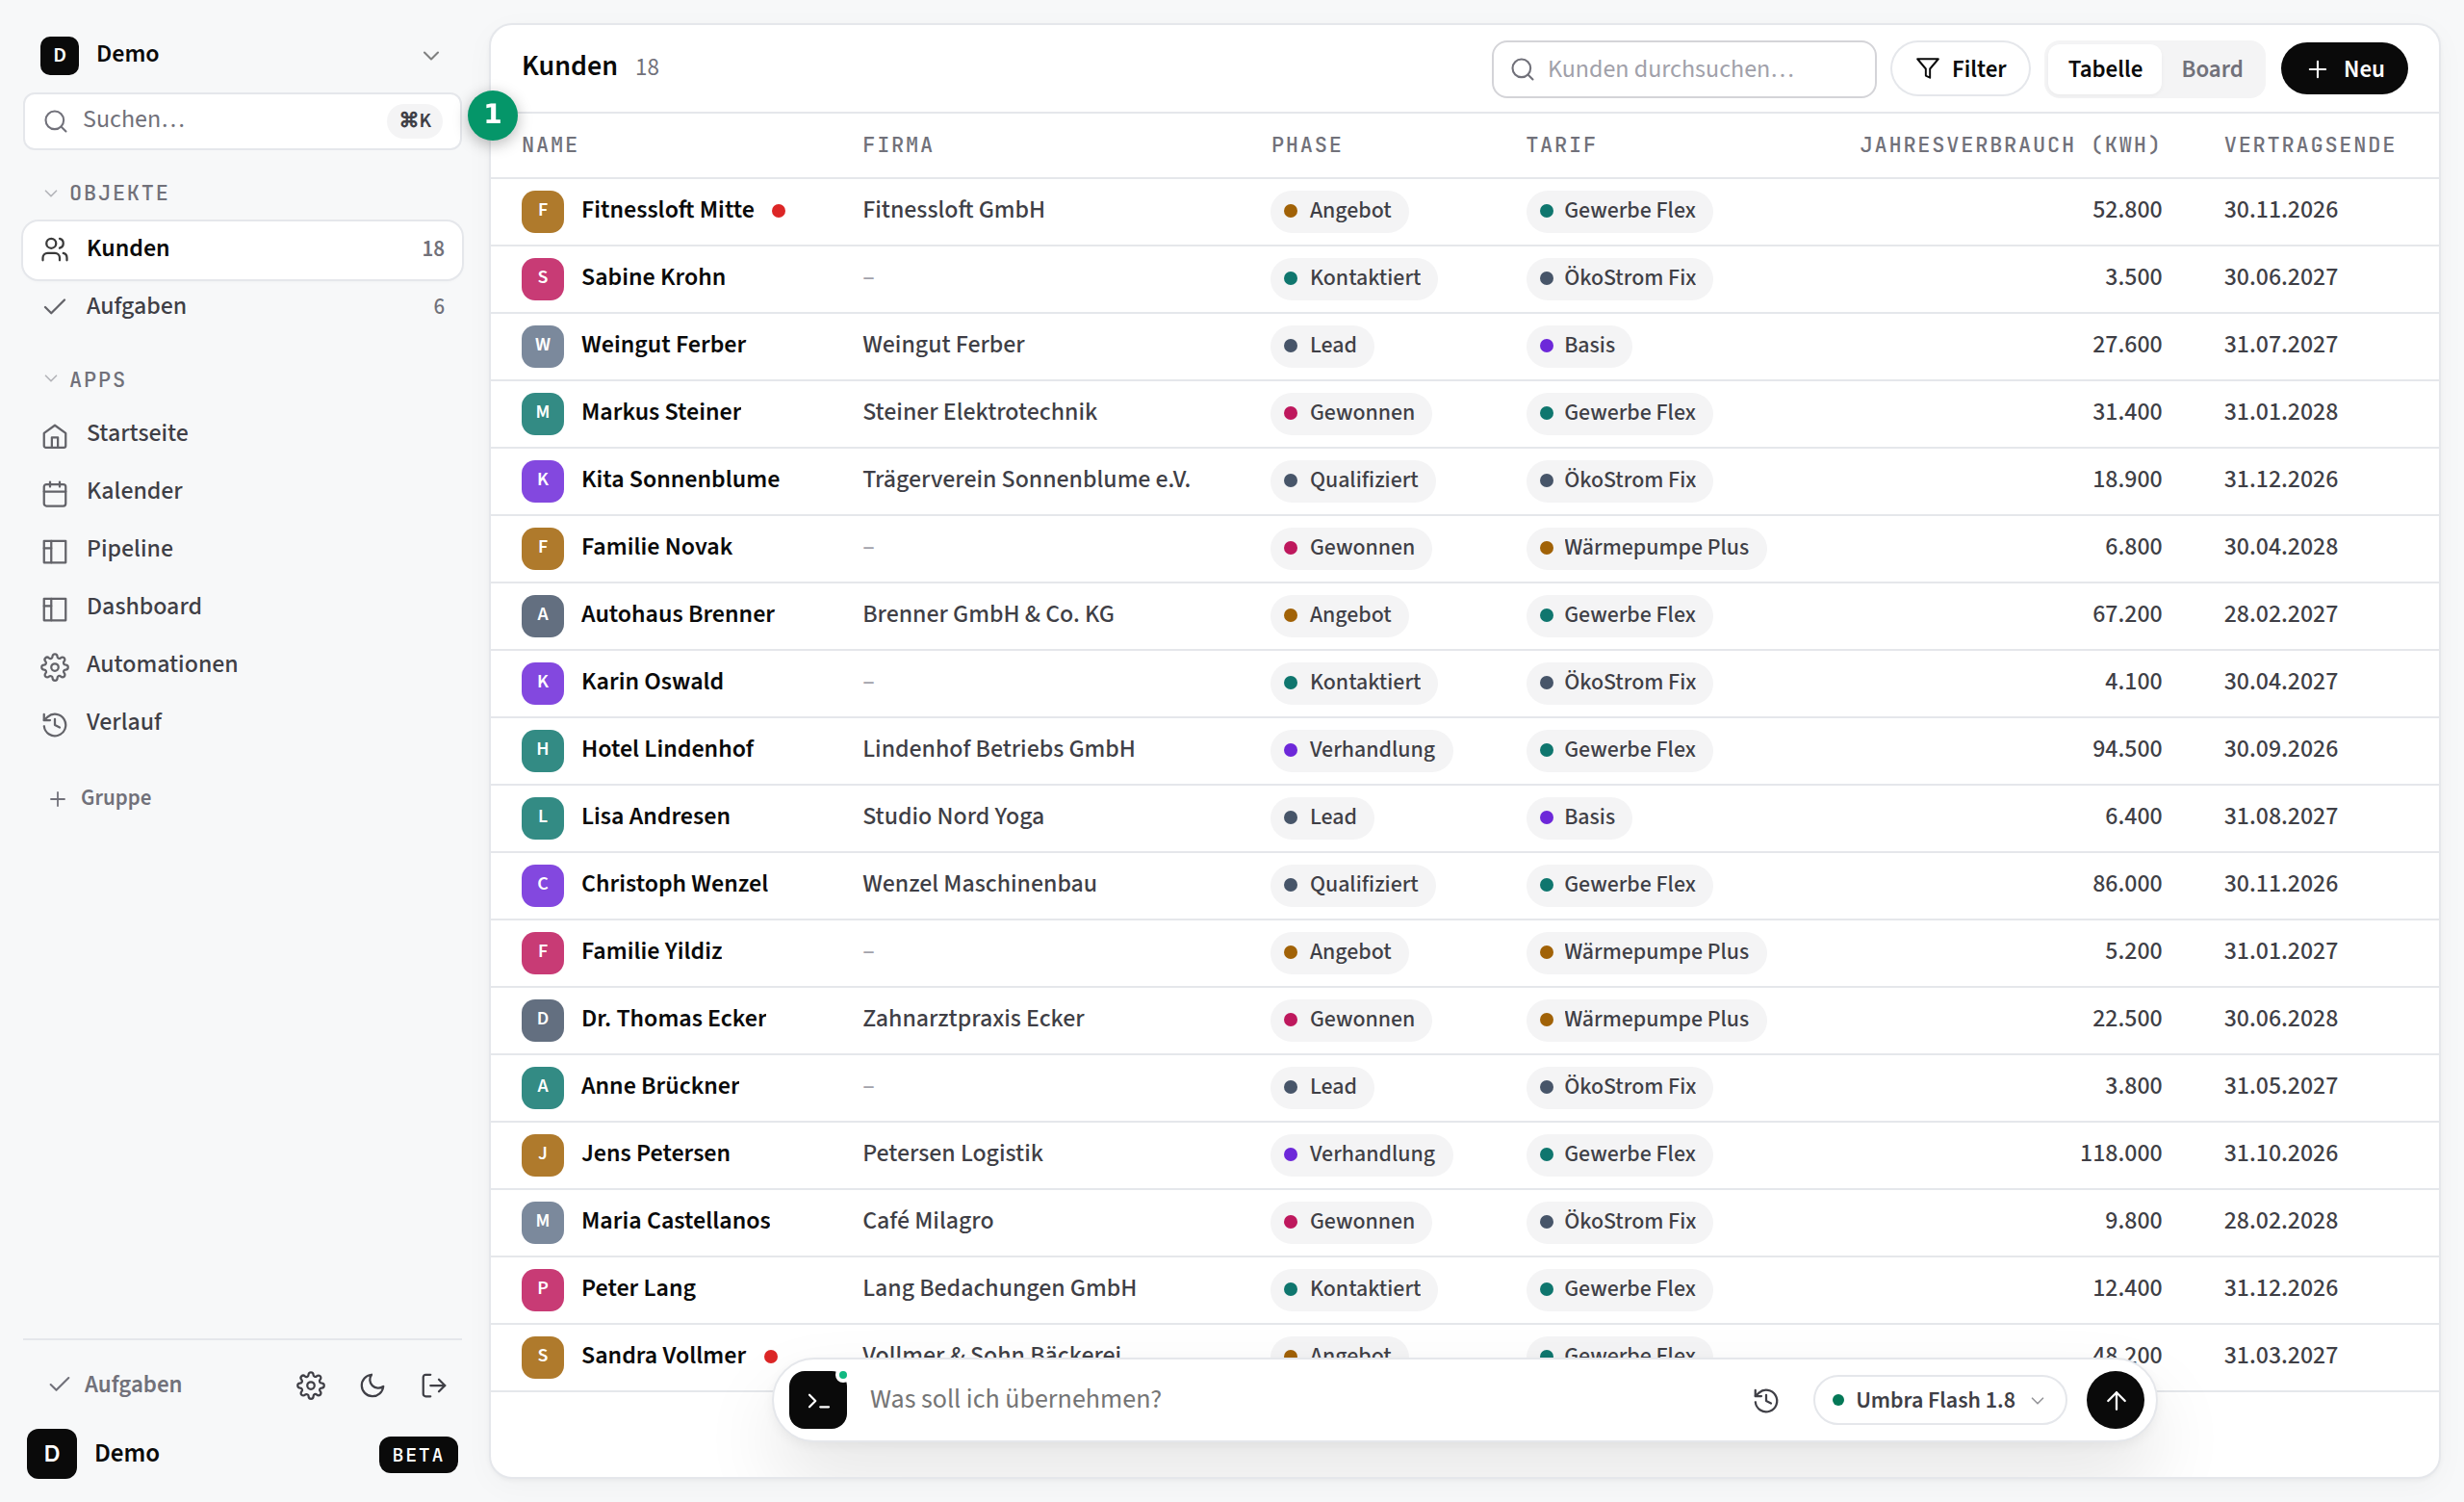Open chat history clock icon

coord(1766,1400)
